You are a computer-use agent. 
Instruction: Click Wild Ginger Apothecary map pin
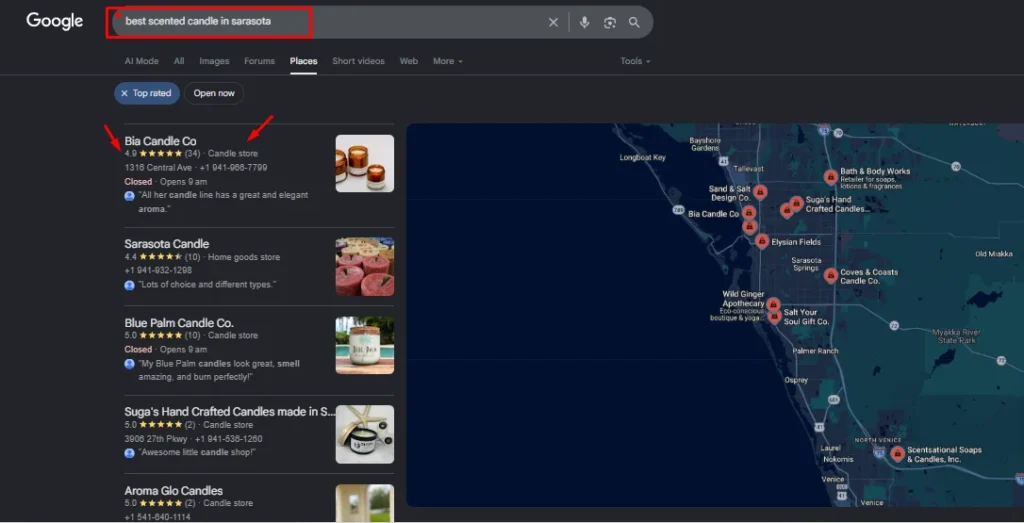click(x=773, y=304)
